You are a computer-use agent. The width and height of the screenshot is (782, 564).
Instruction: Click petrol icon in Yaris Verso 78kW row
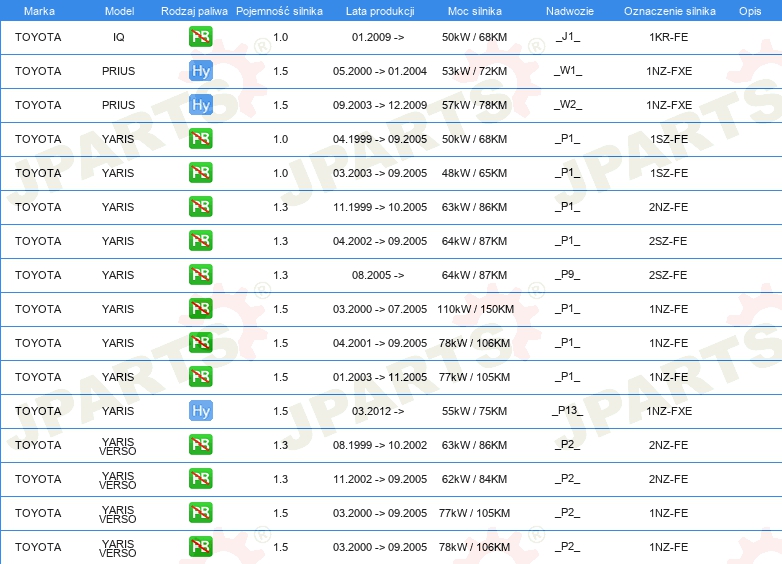[200, 547]
